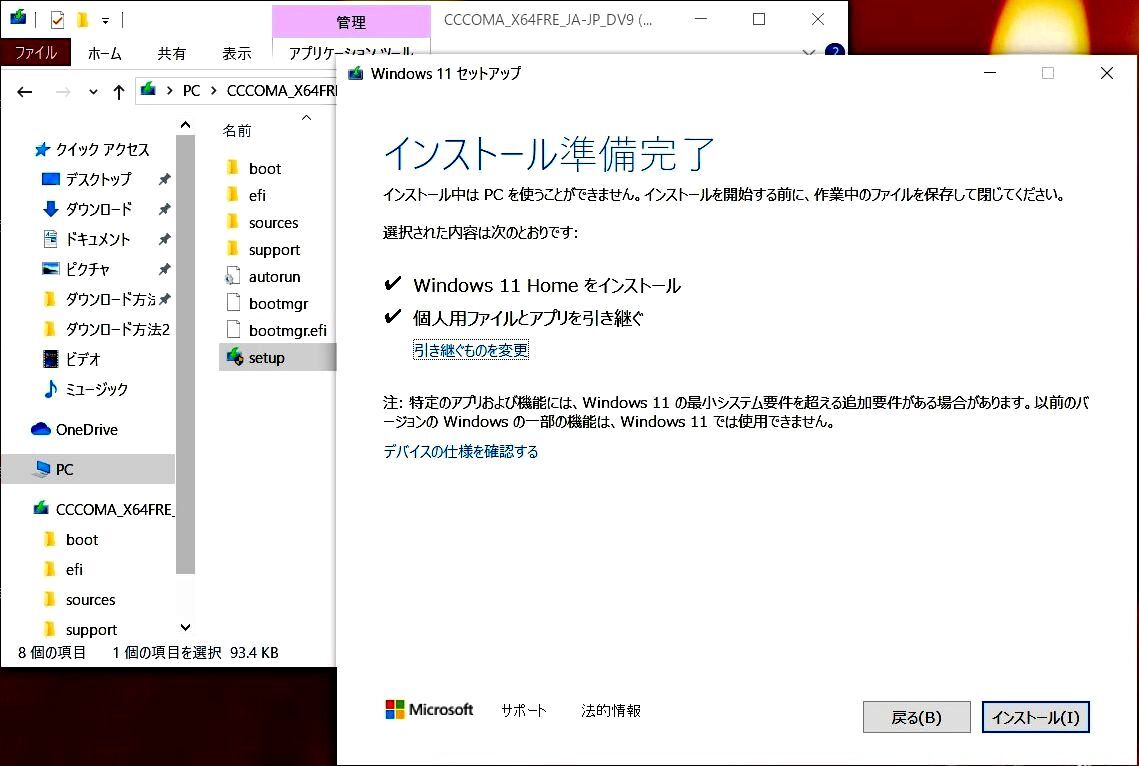Select the 管理 contextual tab
1139x766 pixels.
[351, 22]
